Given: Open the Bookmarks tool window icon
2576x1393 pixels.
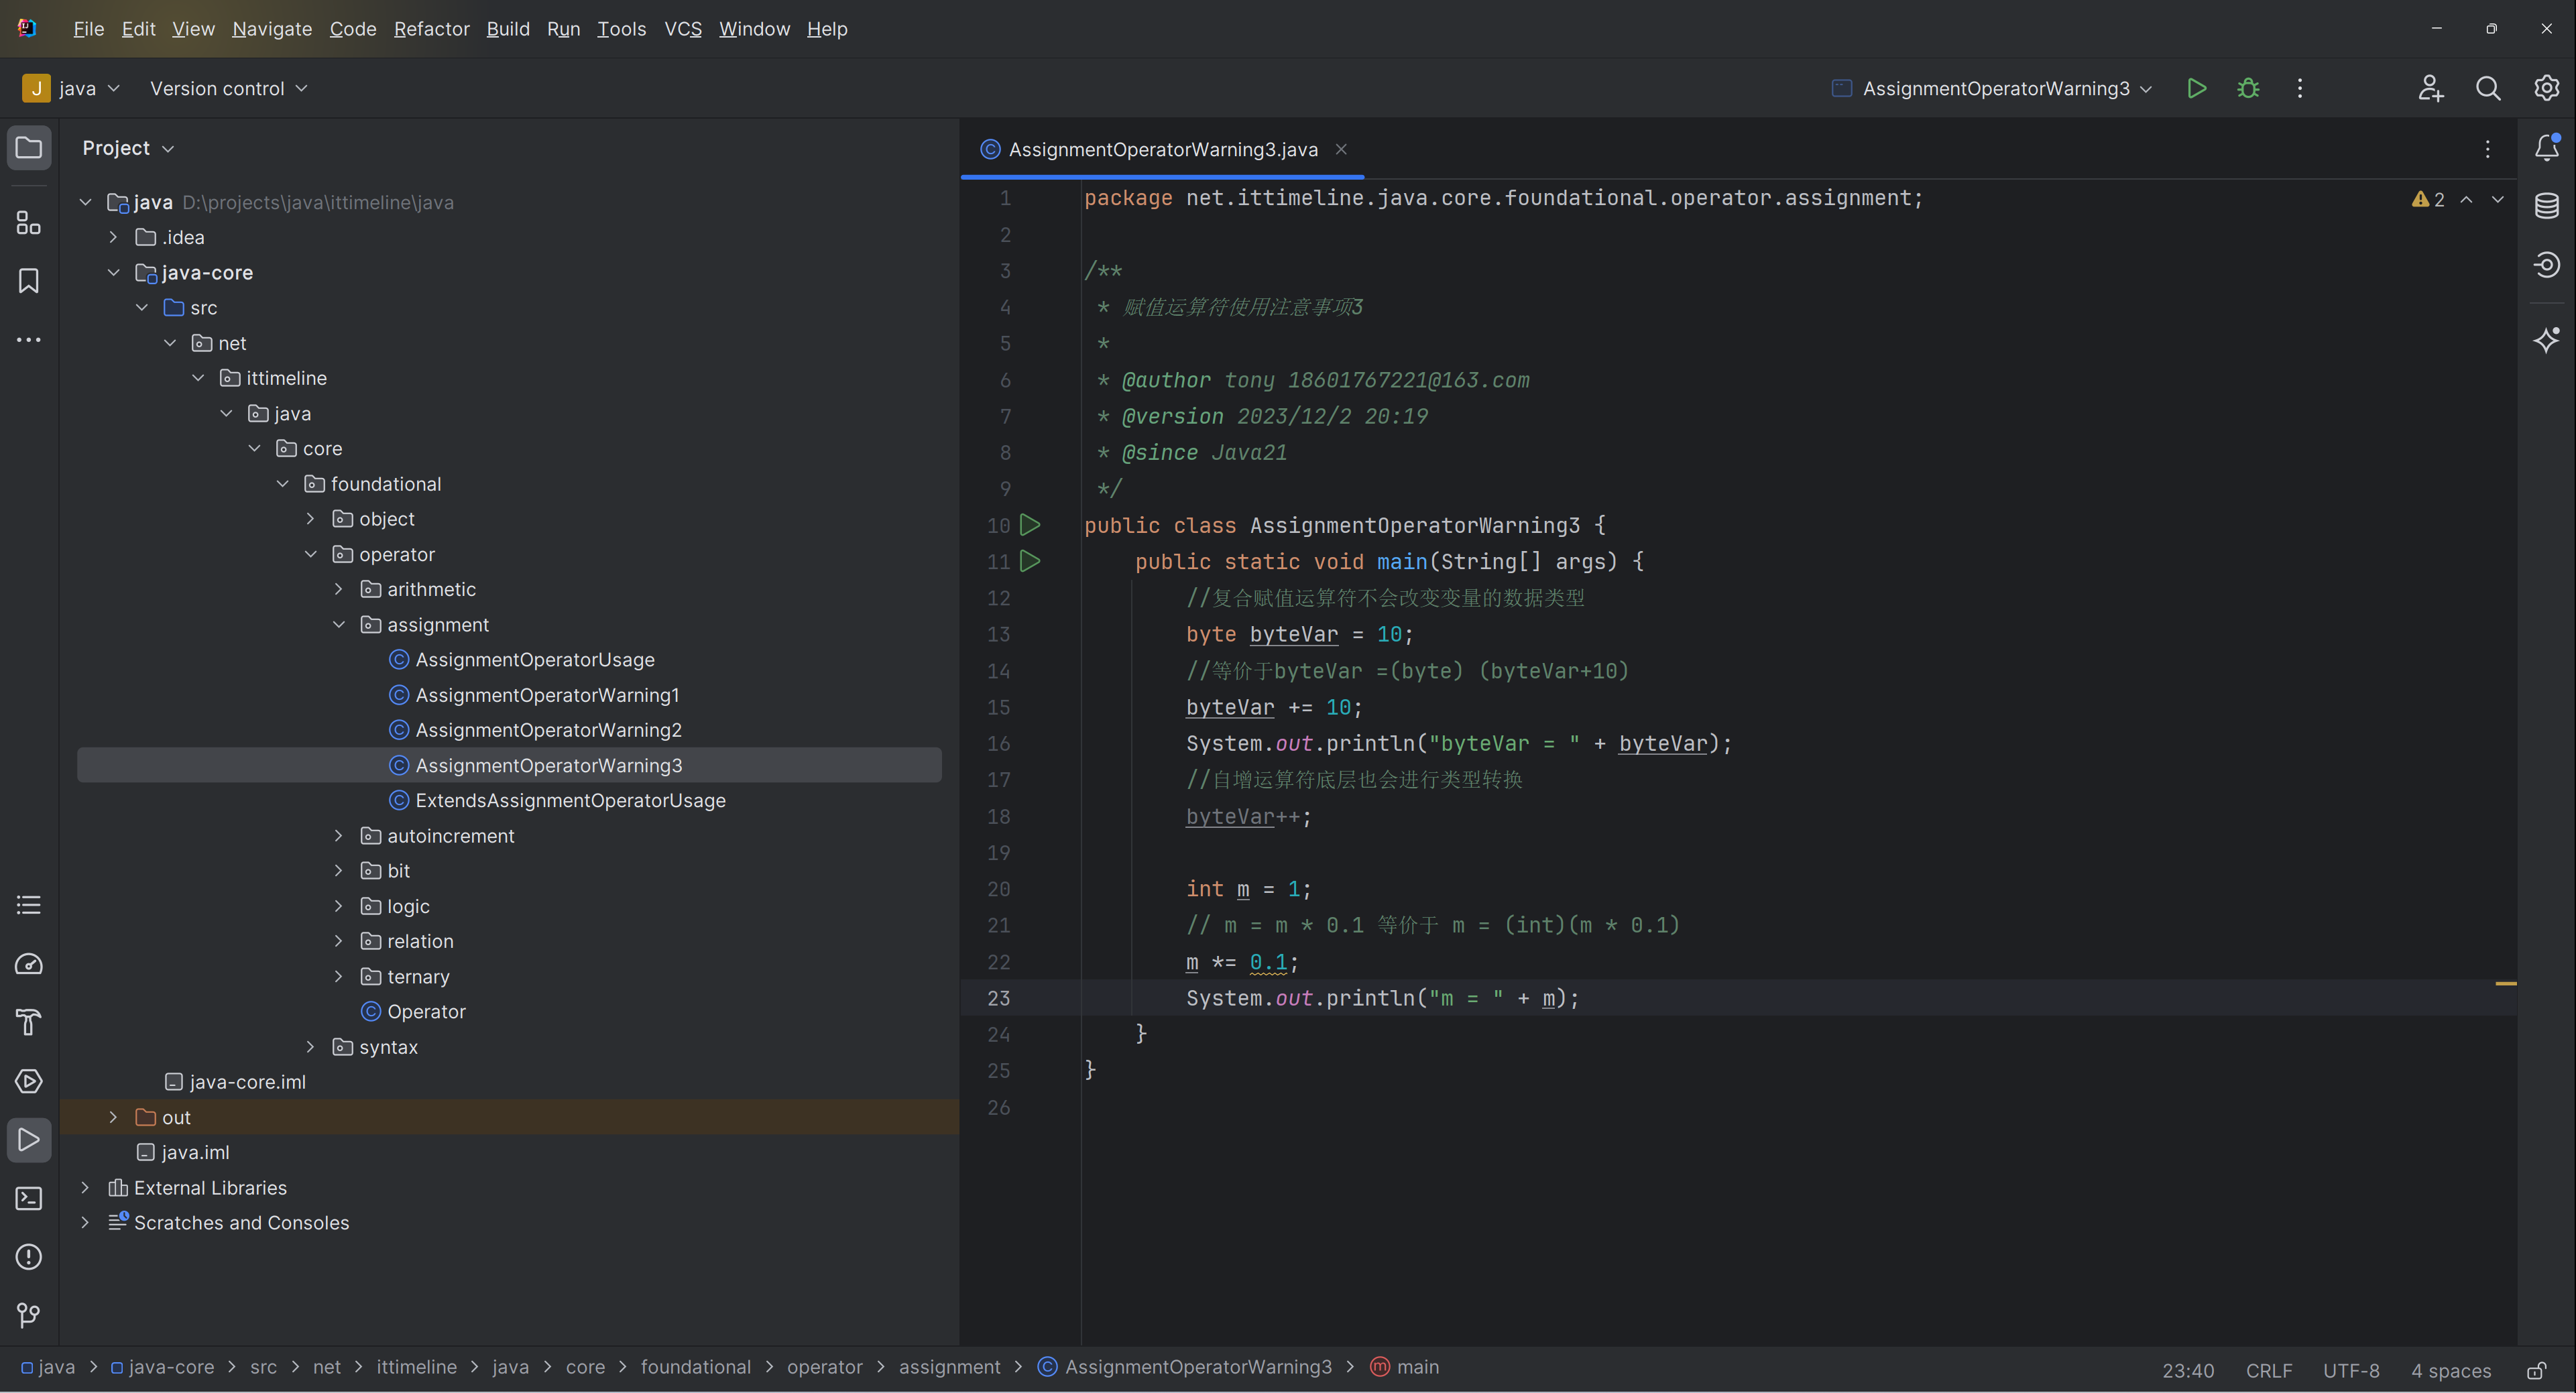Looking at the screenshot, I should [x=29, y=281].
